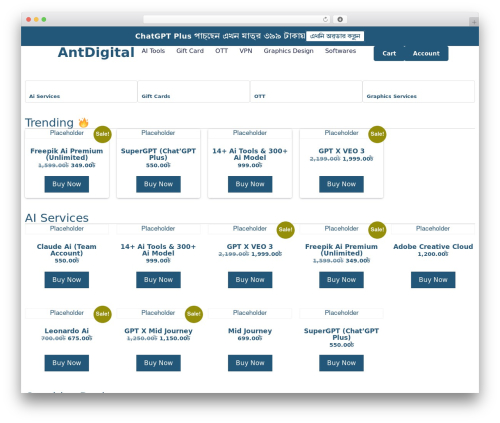Buy SuperGPT in AI Services section
The width and height of the screenshot is (500, 423).
pyautogui.click(x=341, y=363)
